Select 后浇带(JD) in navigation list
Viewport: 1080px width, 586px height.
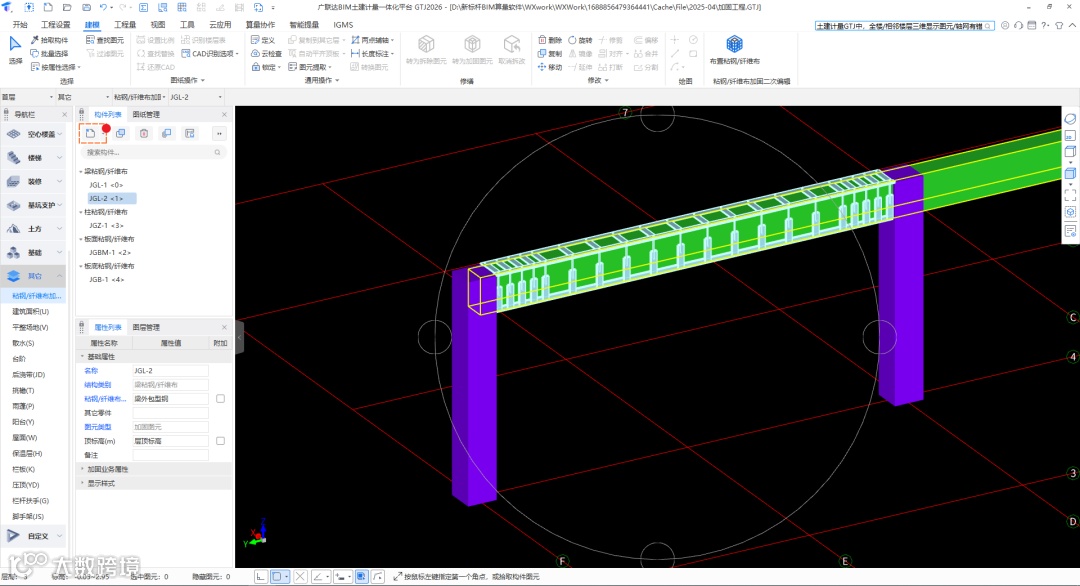28,375
